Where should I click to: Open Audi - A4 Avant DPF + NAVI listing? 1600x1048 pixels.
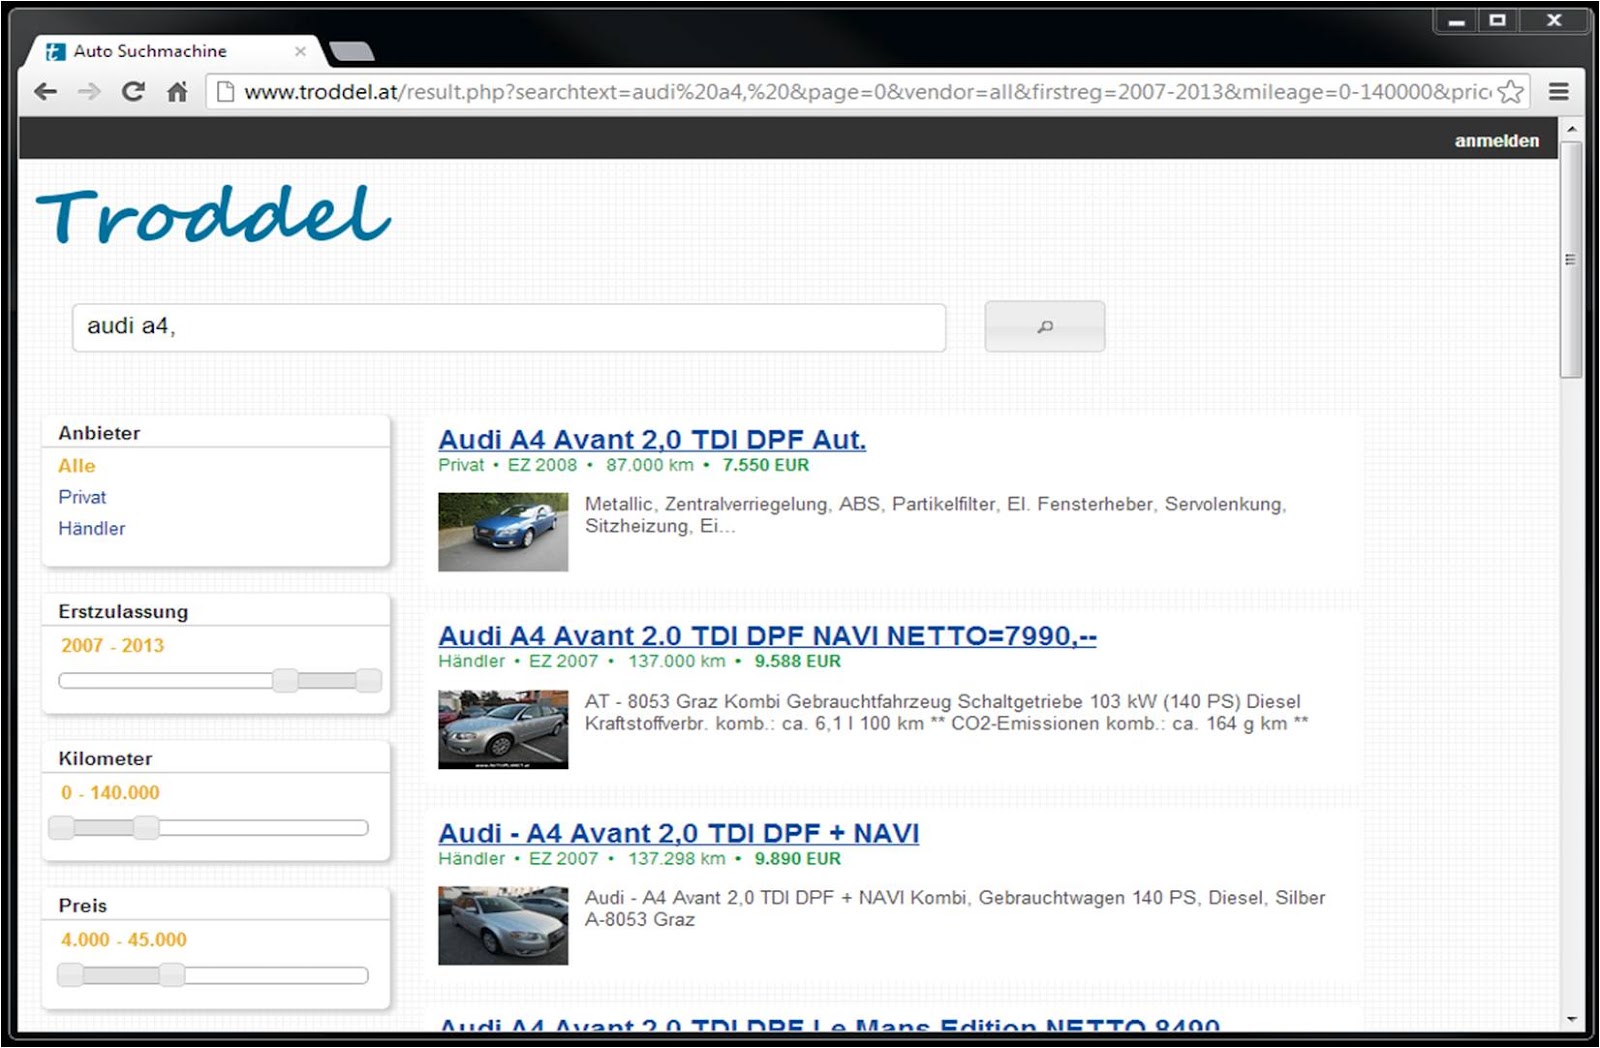(679, 833)
